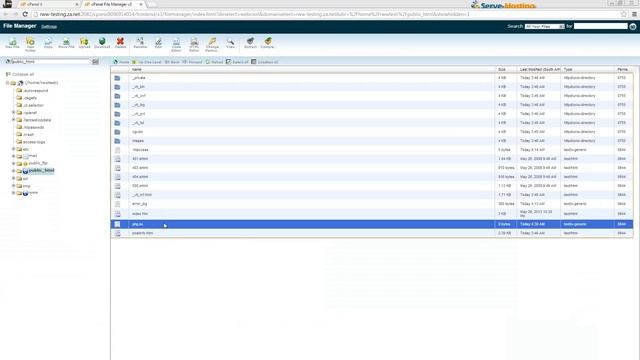Select the postinfo.html file row
The height and width of the screenshot is (360, 640).
click(x=371, y=233)
